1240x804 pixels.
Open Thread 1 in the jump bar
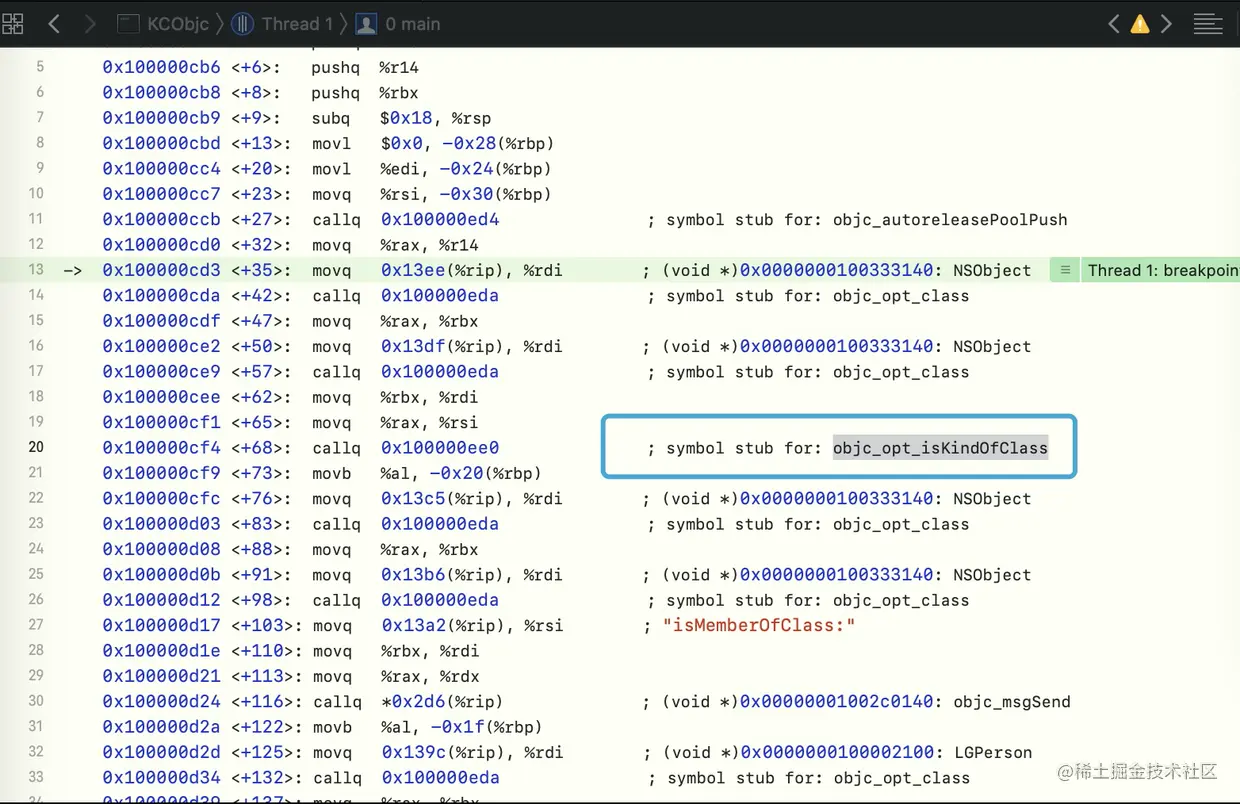click(x=283, y=24)
